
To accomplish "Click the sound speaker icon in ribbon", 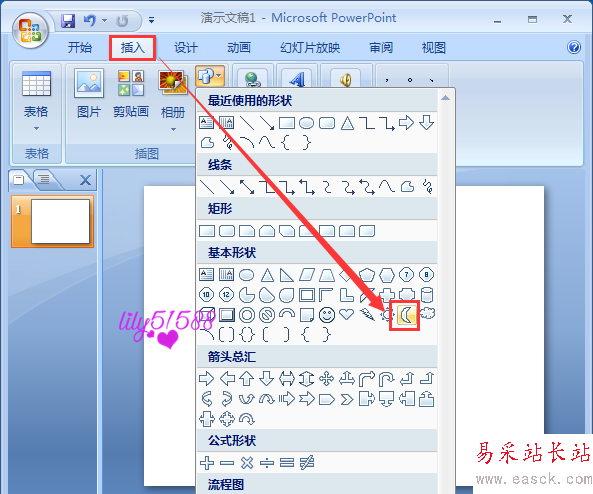I will pos(345,80).
